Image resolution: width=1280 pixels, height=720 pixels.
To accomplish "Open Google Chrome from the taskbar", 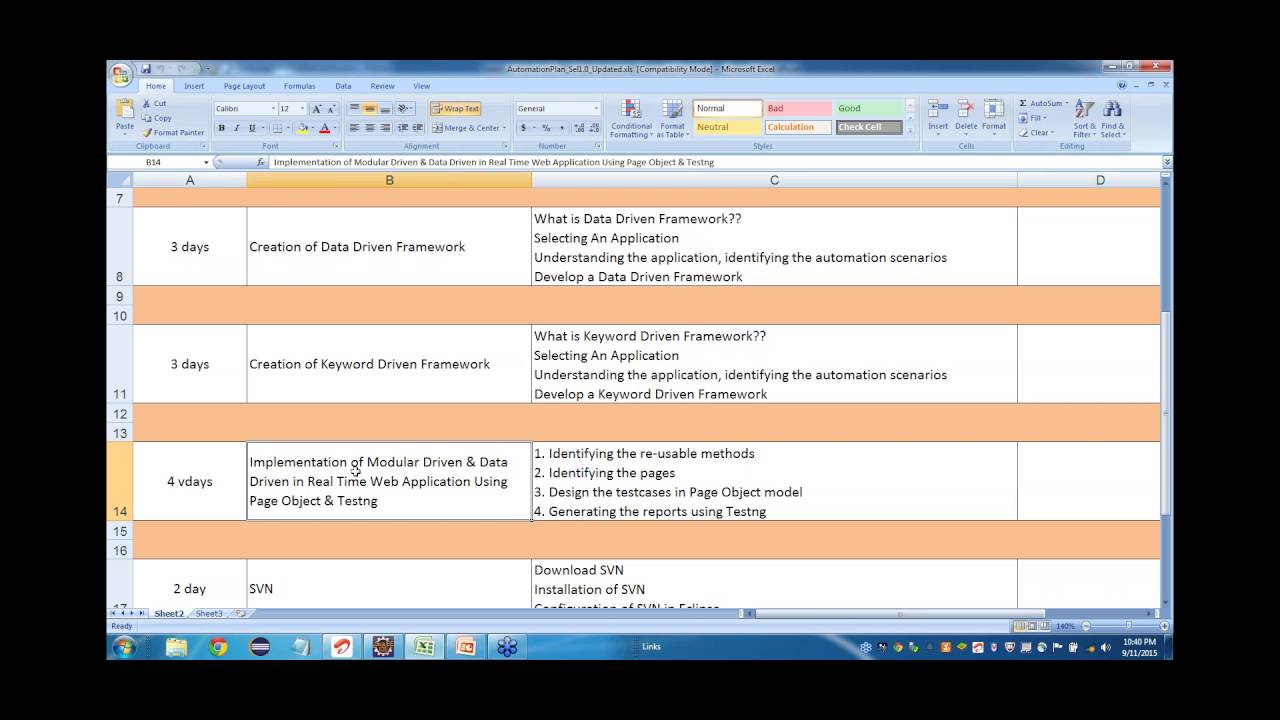I will (x=218, y=647).
